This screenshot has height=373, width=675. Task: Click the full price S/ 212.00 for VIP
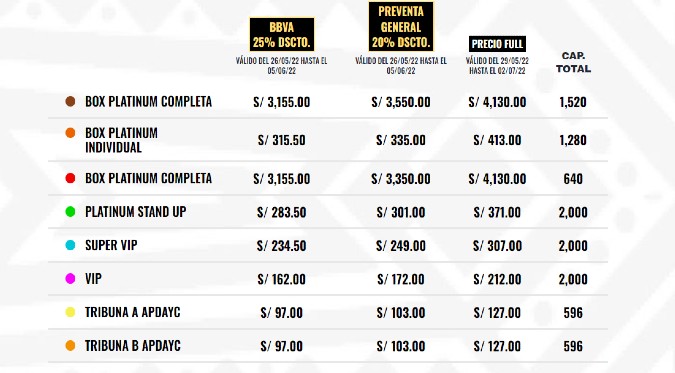point(497,279)
